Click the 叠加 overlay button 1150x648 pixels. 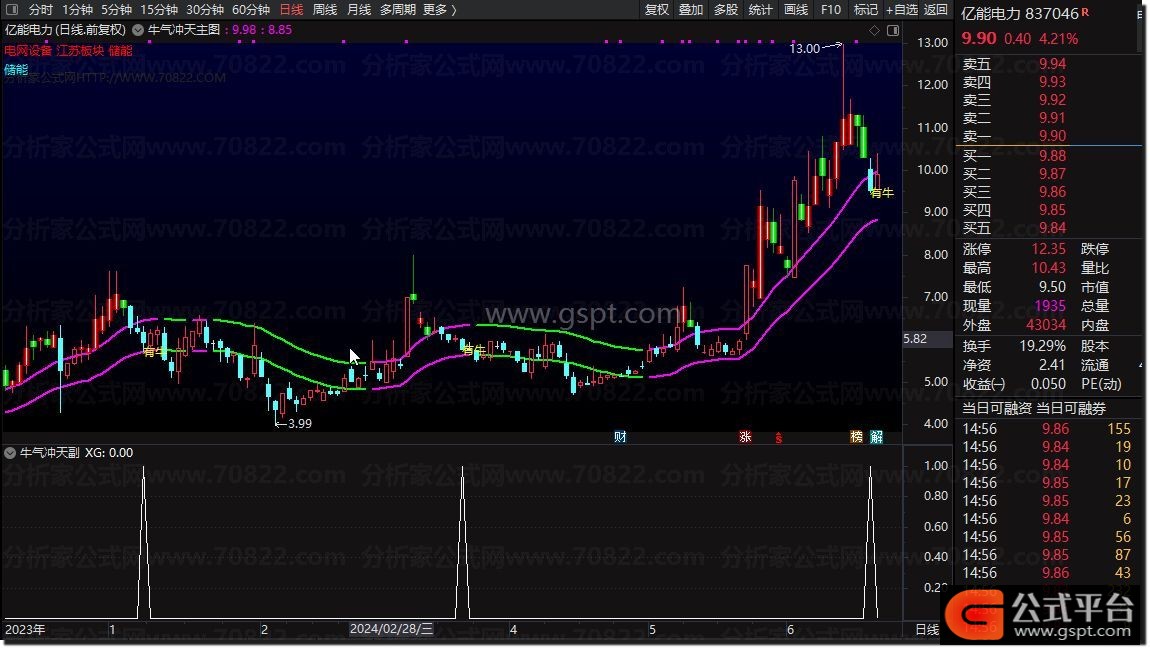[691, 10]
